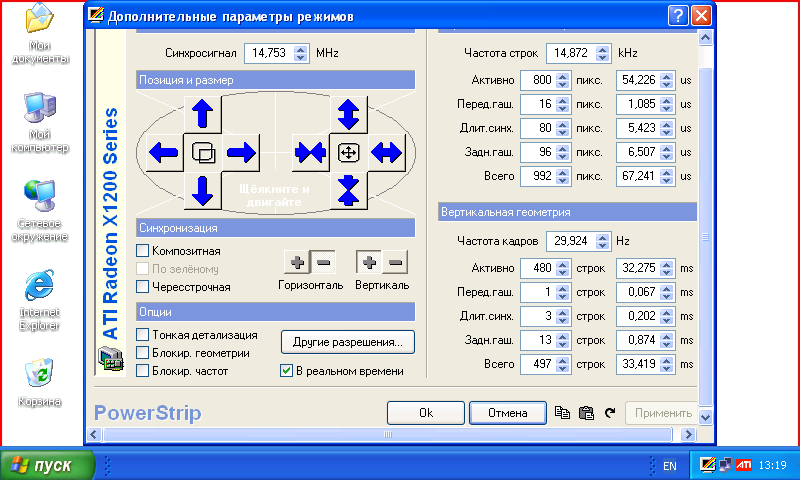Toggle the Чересстрочная checkbox
The image size is (800, 480).
tap(143, 287)
